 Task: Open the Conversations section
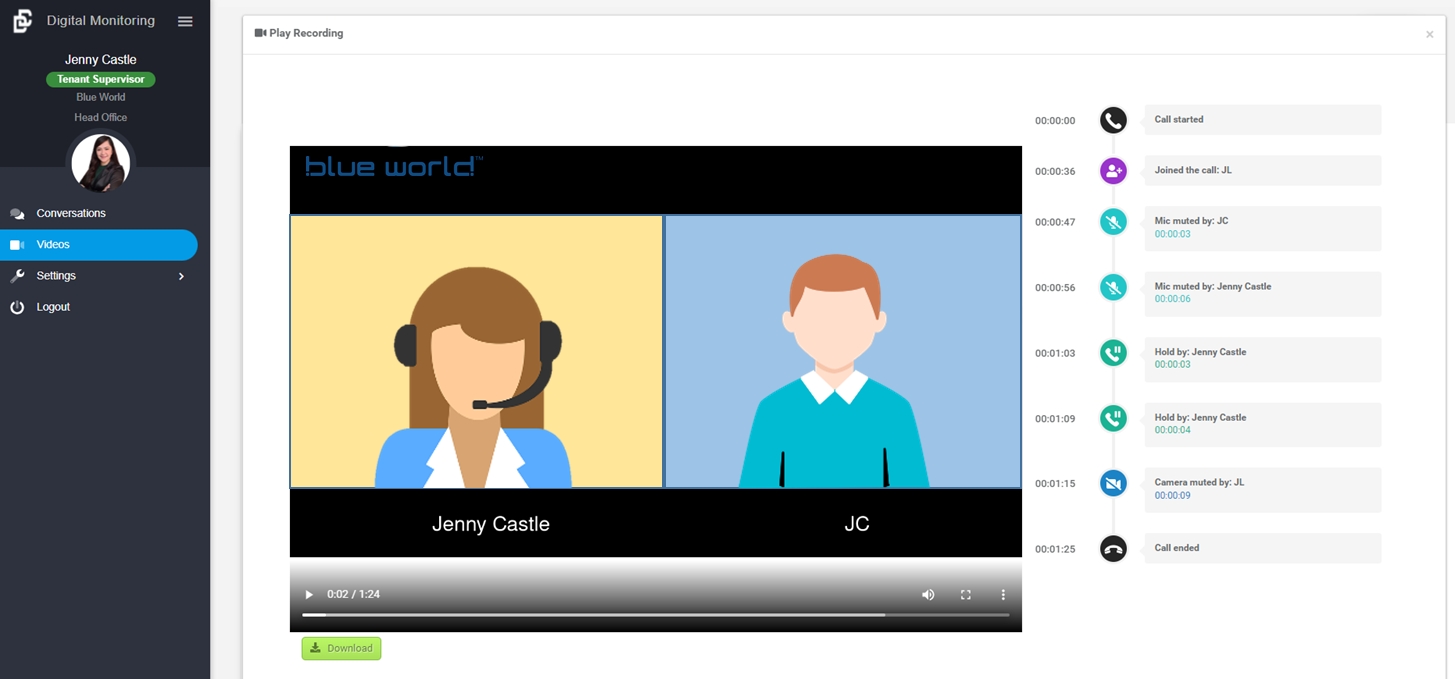pos(71,213)
